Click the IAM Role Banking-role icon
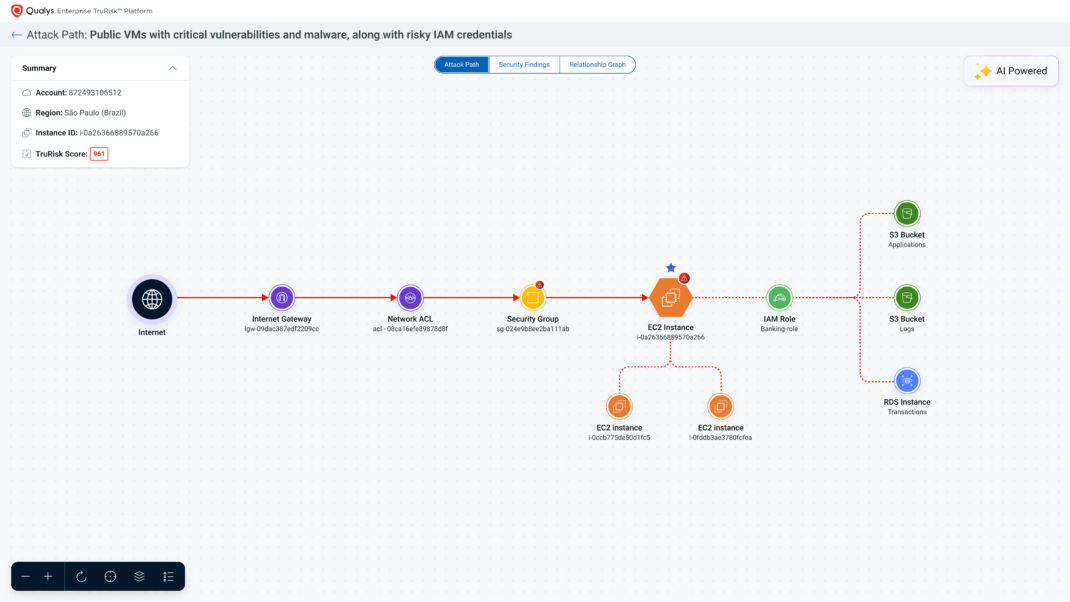Image resolution: width=1070 pixels, height=602 pixels. [x=780, y=296]
